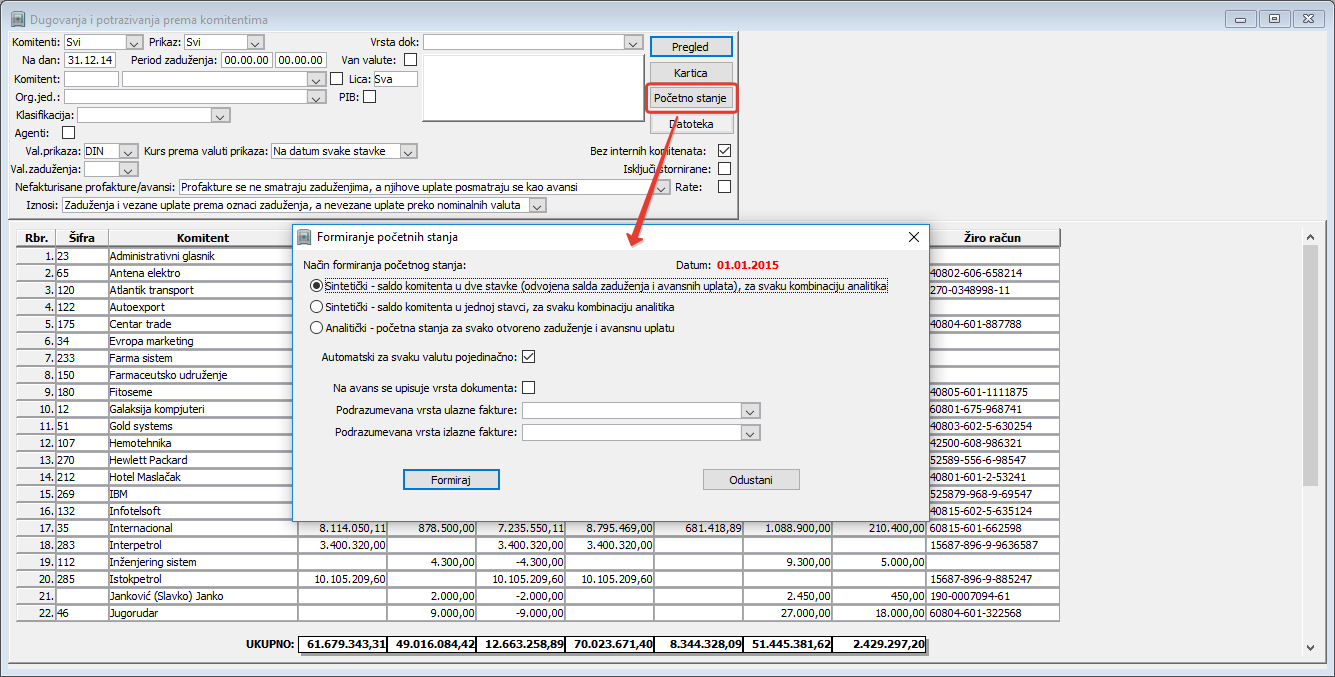
Task: Select the Jugorudar row
Action: (x=538, y=613)
